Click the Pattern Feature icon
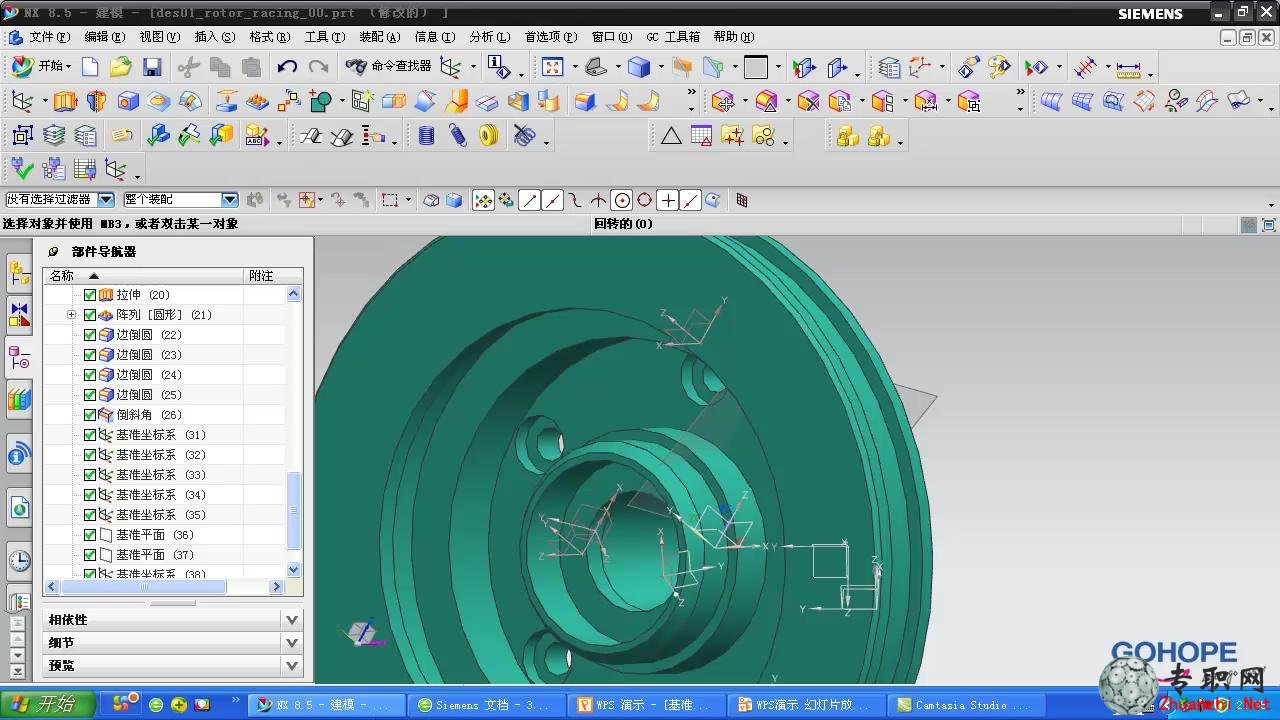The width and height of the screenshot is (1280, 720). (258, 101)
